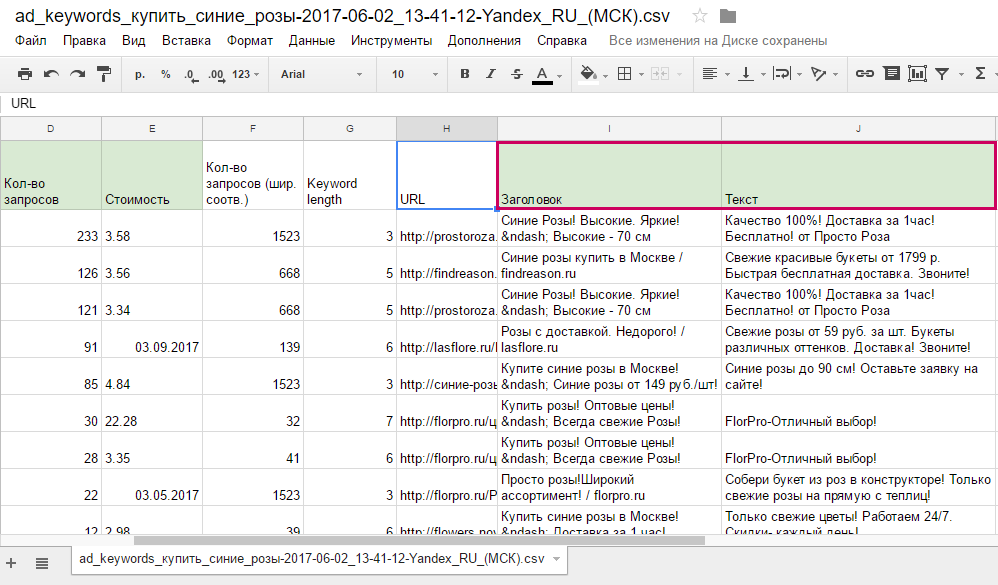Toggle bold formatting
This screenshot has height=585, width=998.
[x=464, y=74]
